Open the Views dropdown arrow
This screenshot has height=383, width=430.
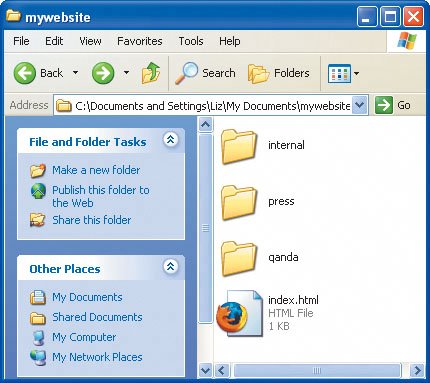pos(356,73)
